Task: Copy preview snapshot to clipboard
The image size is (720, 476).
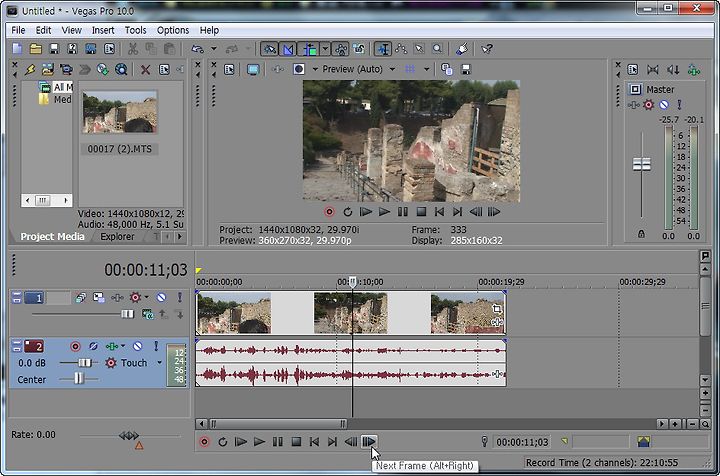Action: (446, 69)
